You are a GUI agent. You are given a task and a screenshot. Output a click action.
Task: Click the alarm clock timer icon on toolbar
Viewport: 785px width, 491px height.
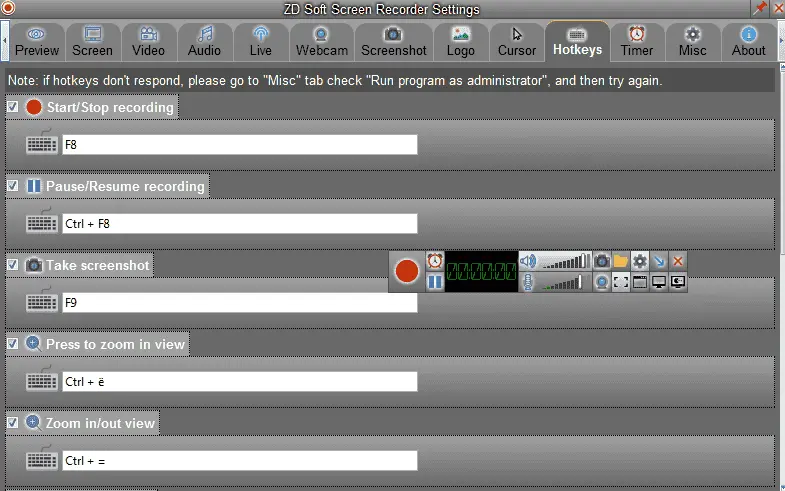tap(435, 261)
